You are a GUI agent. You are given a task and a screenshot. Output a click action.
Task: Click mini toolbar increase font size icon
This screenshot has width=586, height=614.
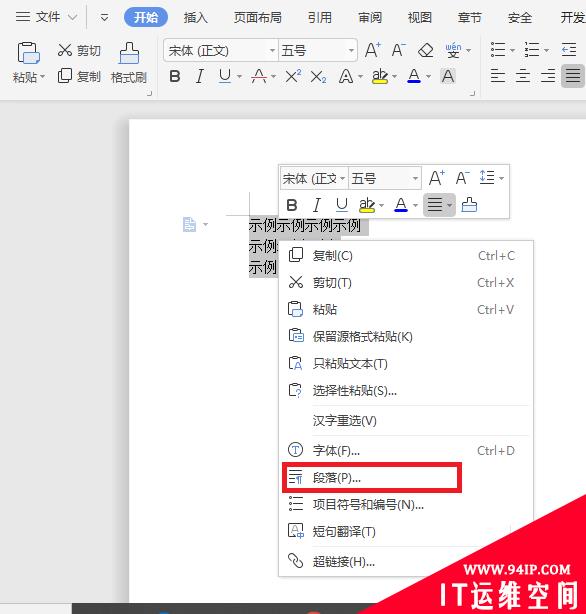pyautogui.click(x=436, y=178)
